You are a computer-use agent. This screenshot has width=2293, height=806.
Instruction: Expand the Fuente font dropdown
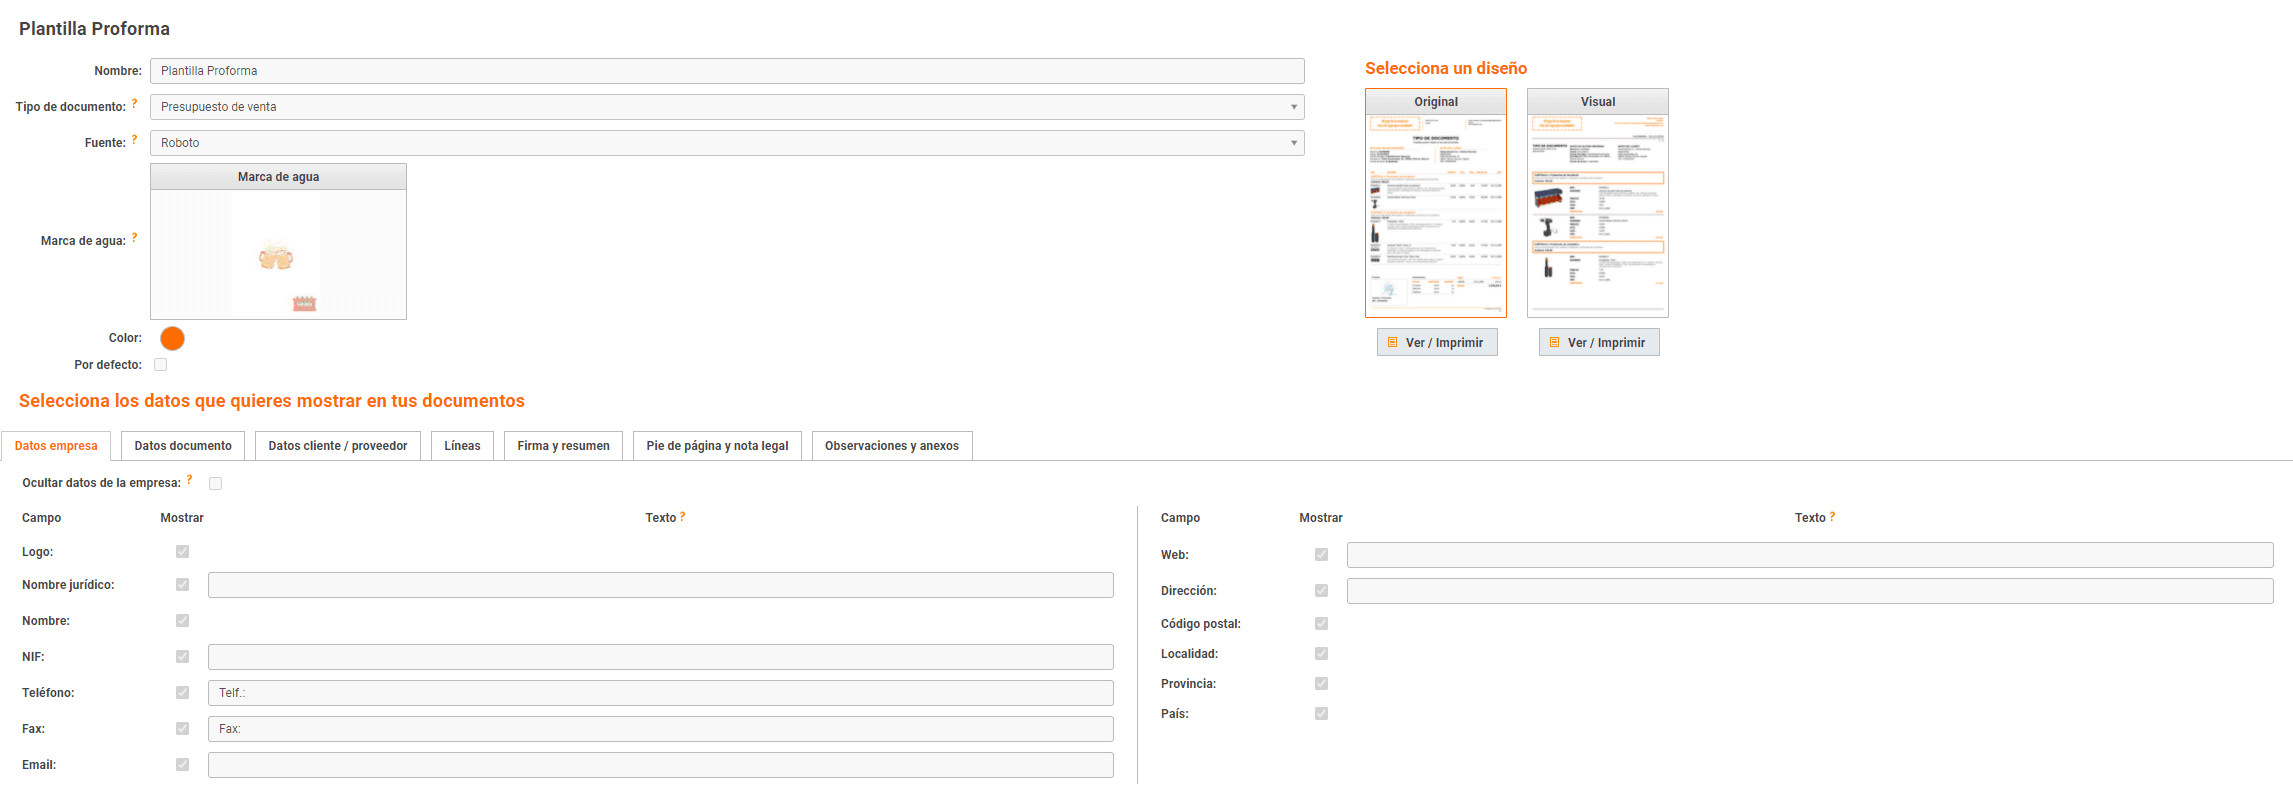click(727, 143)
